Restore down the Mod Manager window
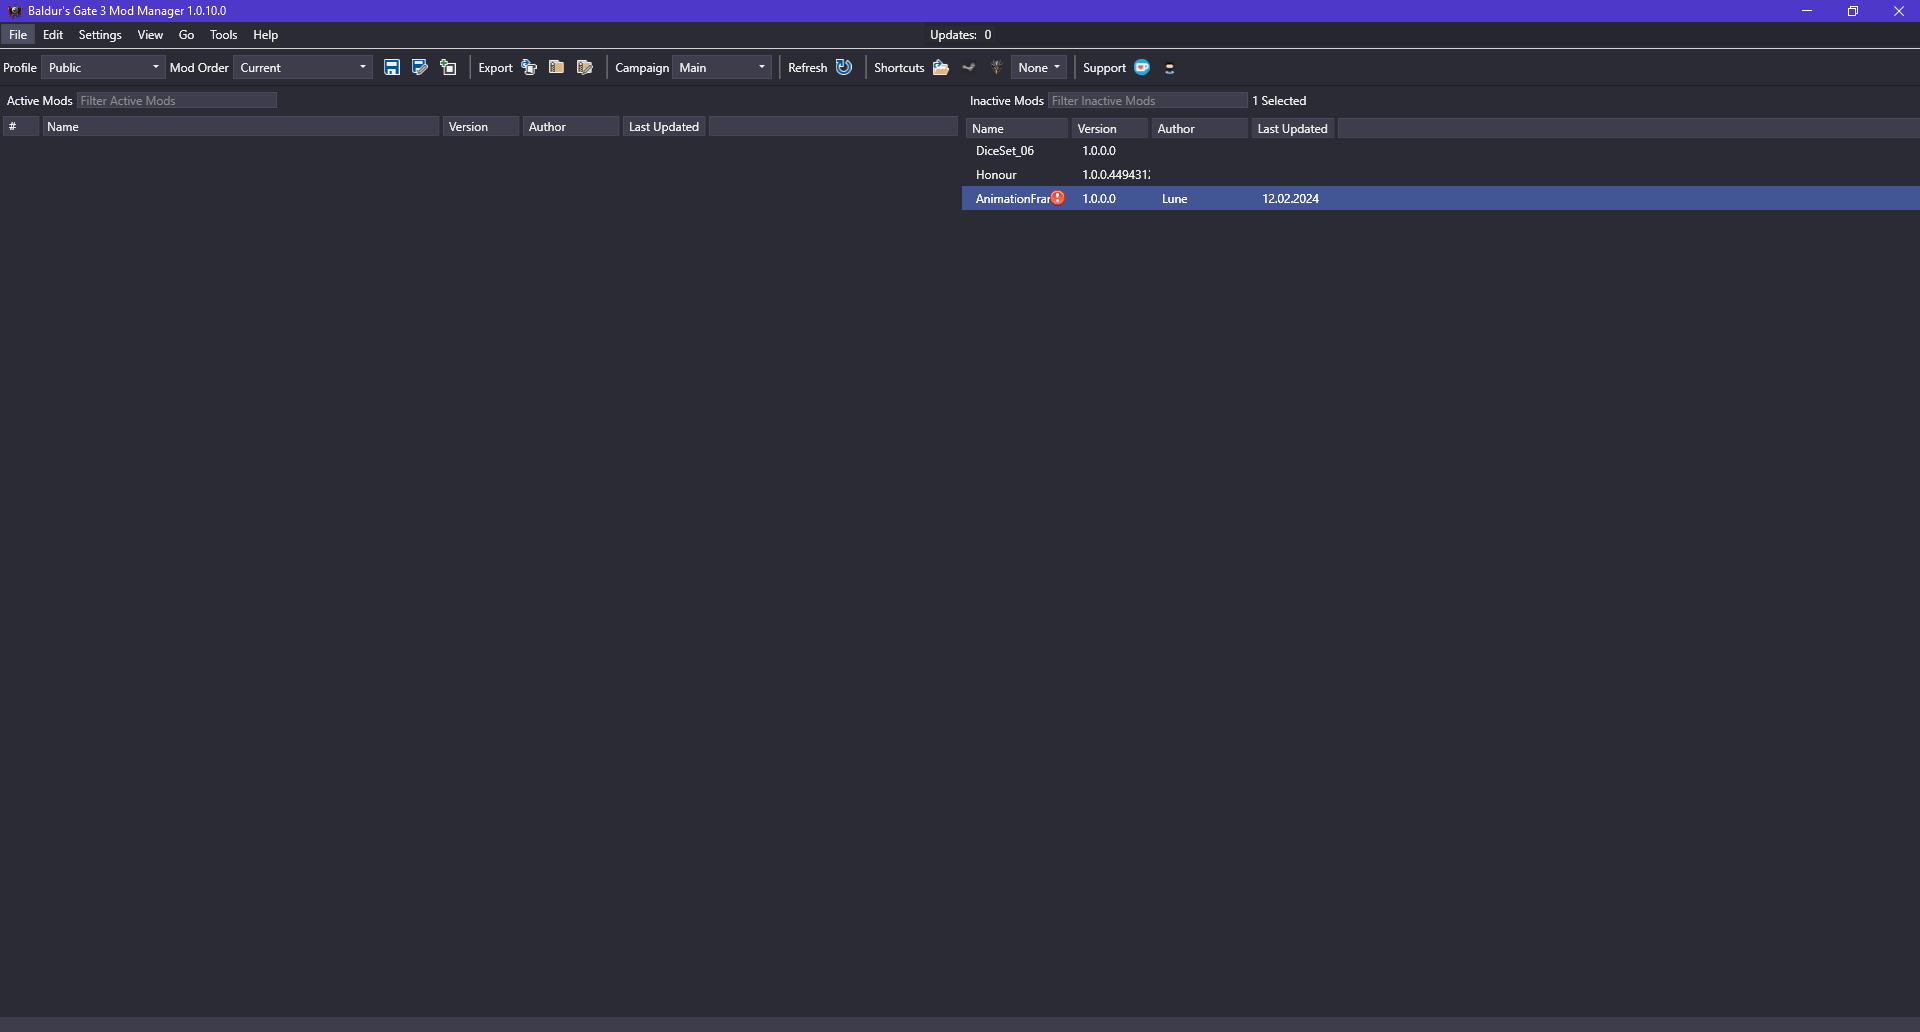Image resolution: width=1920 pixels, height=1032 pixels. pos(1853,11)
